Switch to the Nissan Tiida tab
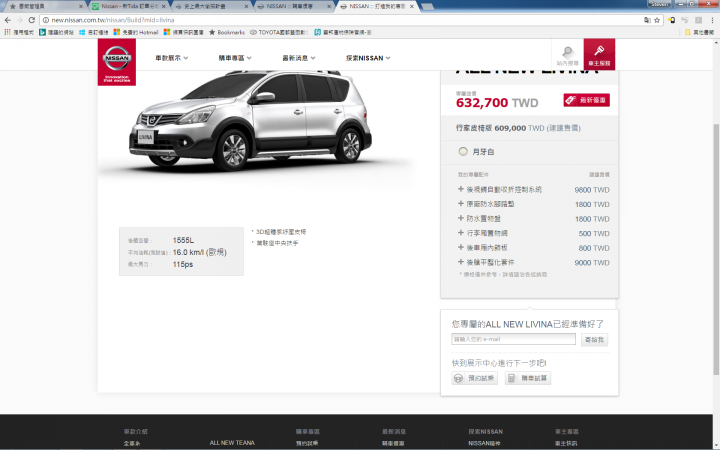 127,6
